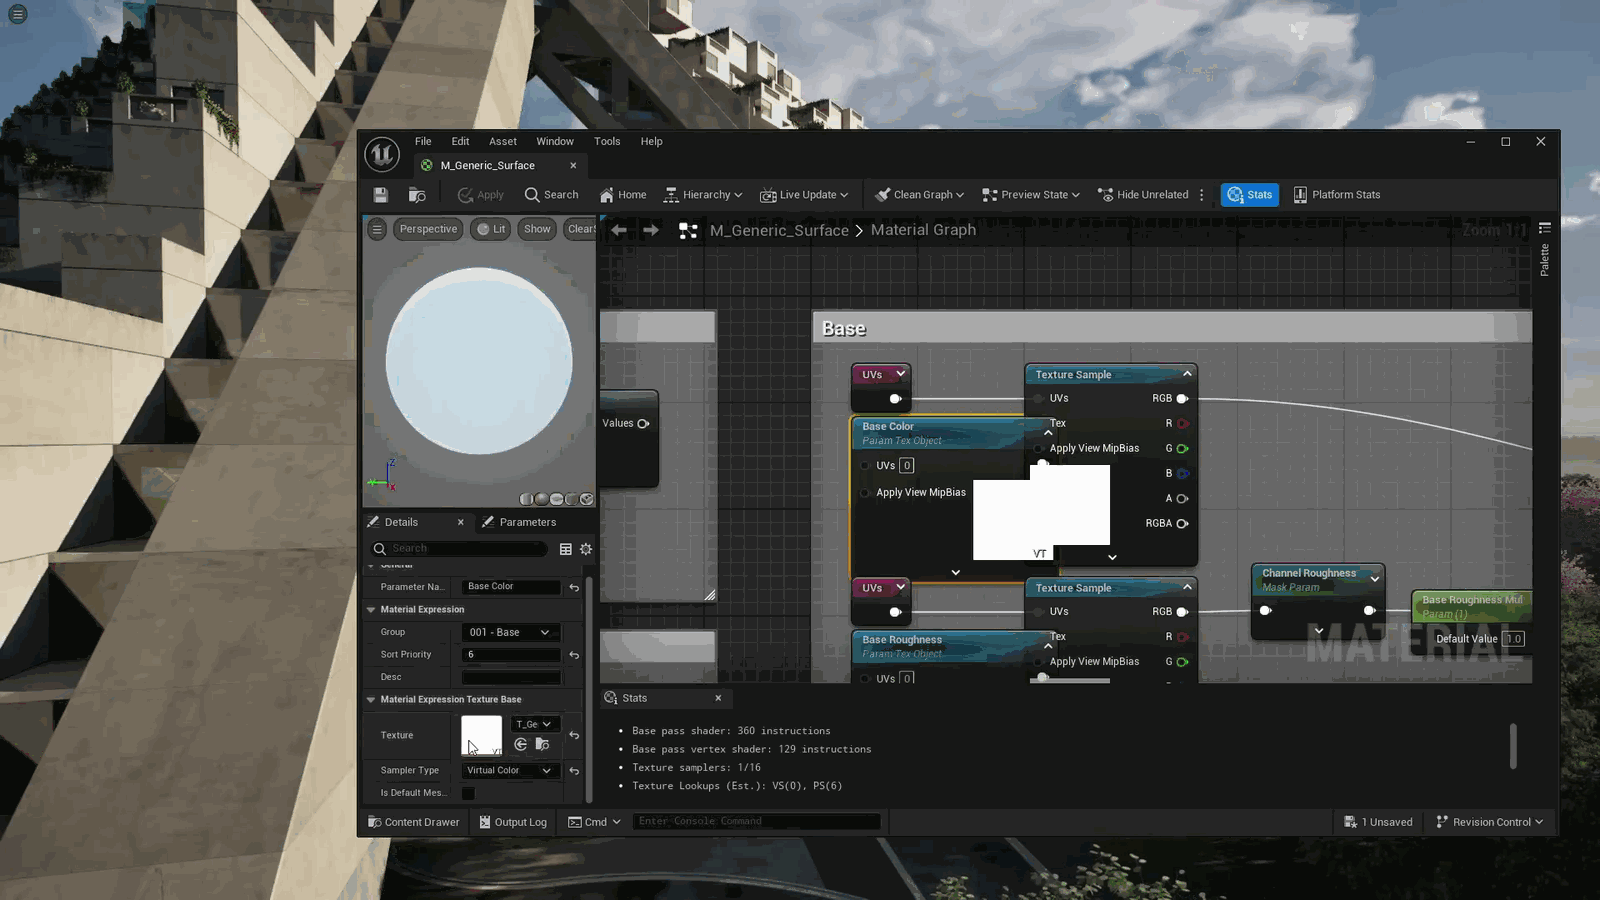Use selected asset for Texture
1600x900 pixels.
pyautogui.click(x=520, y=744)
